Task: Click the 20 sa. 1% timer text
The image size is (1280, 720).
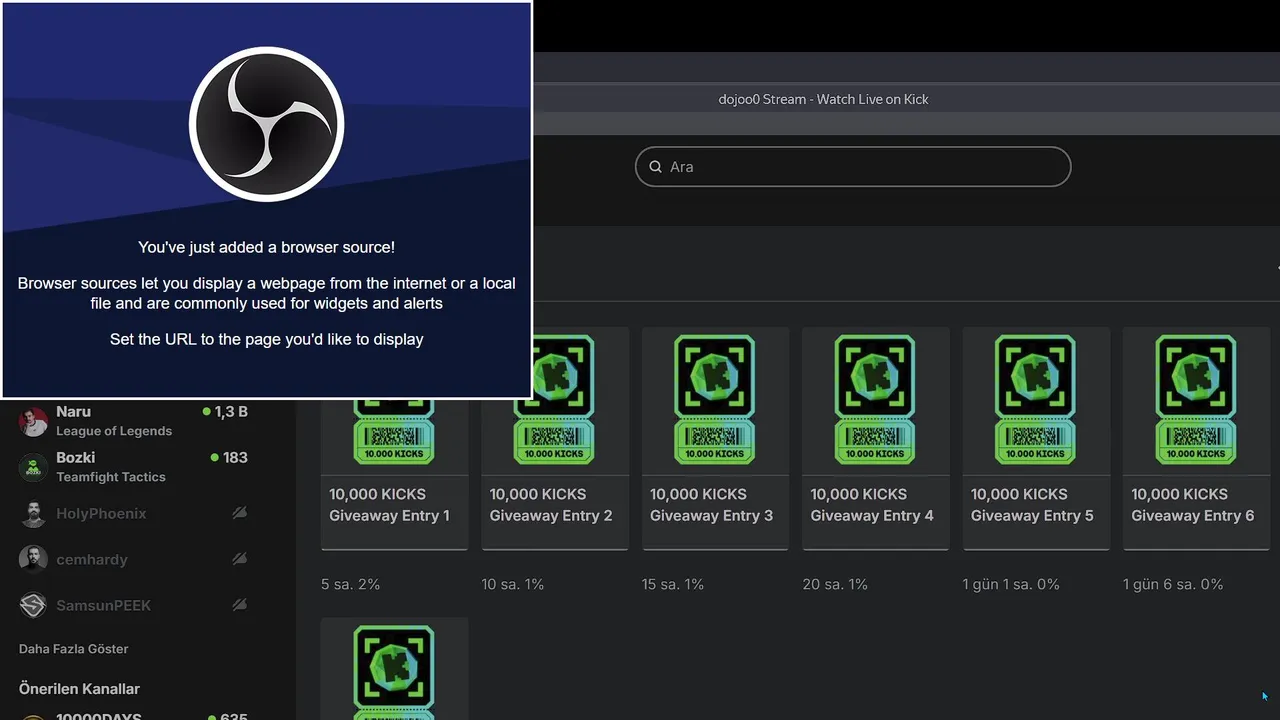Action: [835, 584]
